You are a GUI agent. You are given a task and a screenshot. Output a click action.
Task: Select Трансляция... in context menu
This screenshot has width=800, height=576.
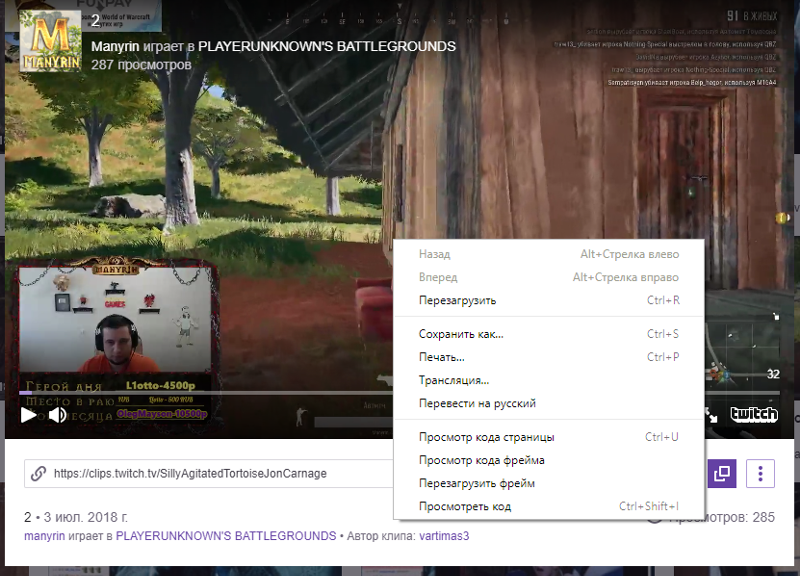pos(549,380)
